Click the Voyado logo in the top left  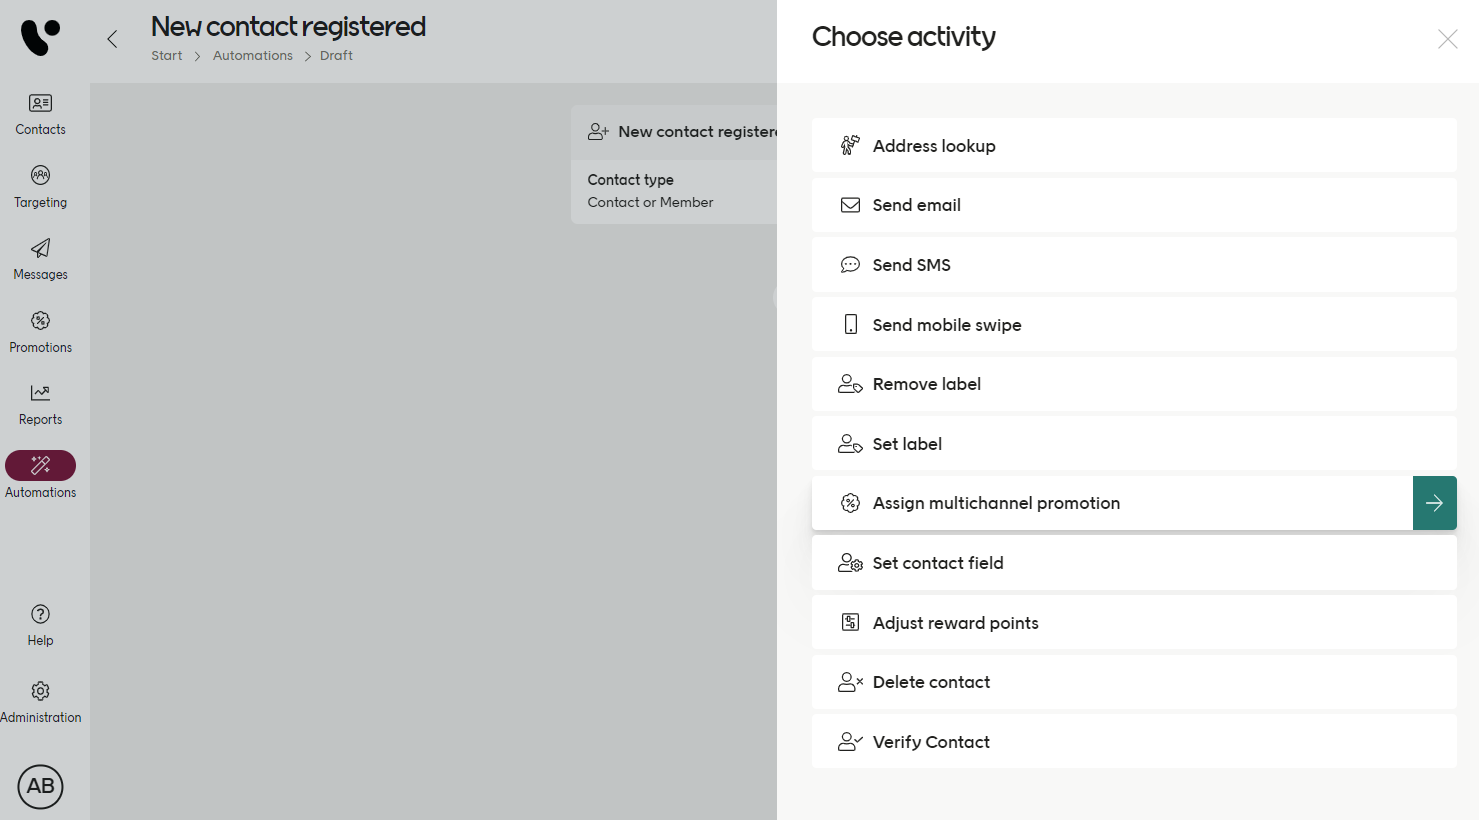tap(40, 37)
